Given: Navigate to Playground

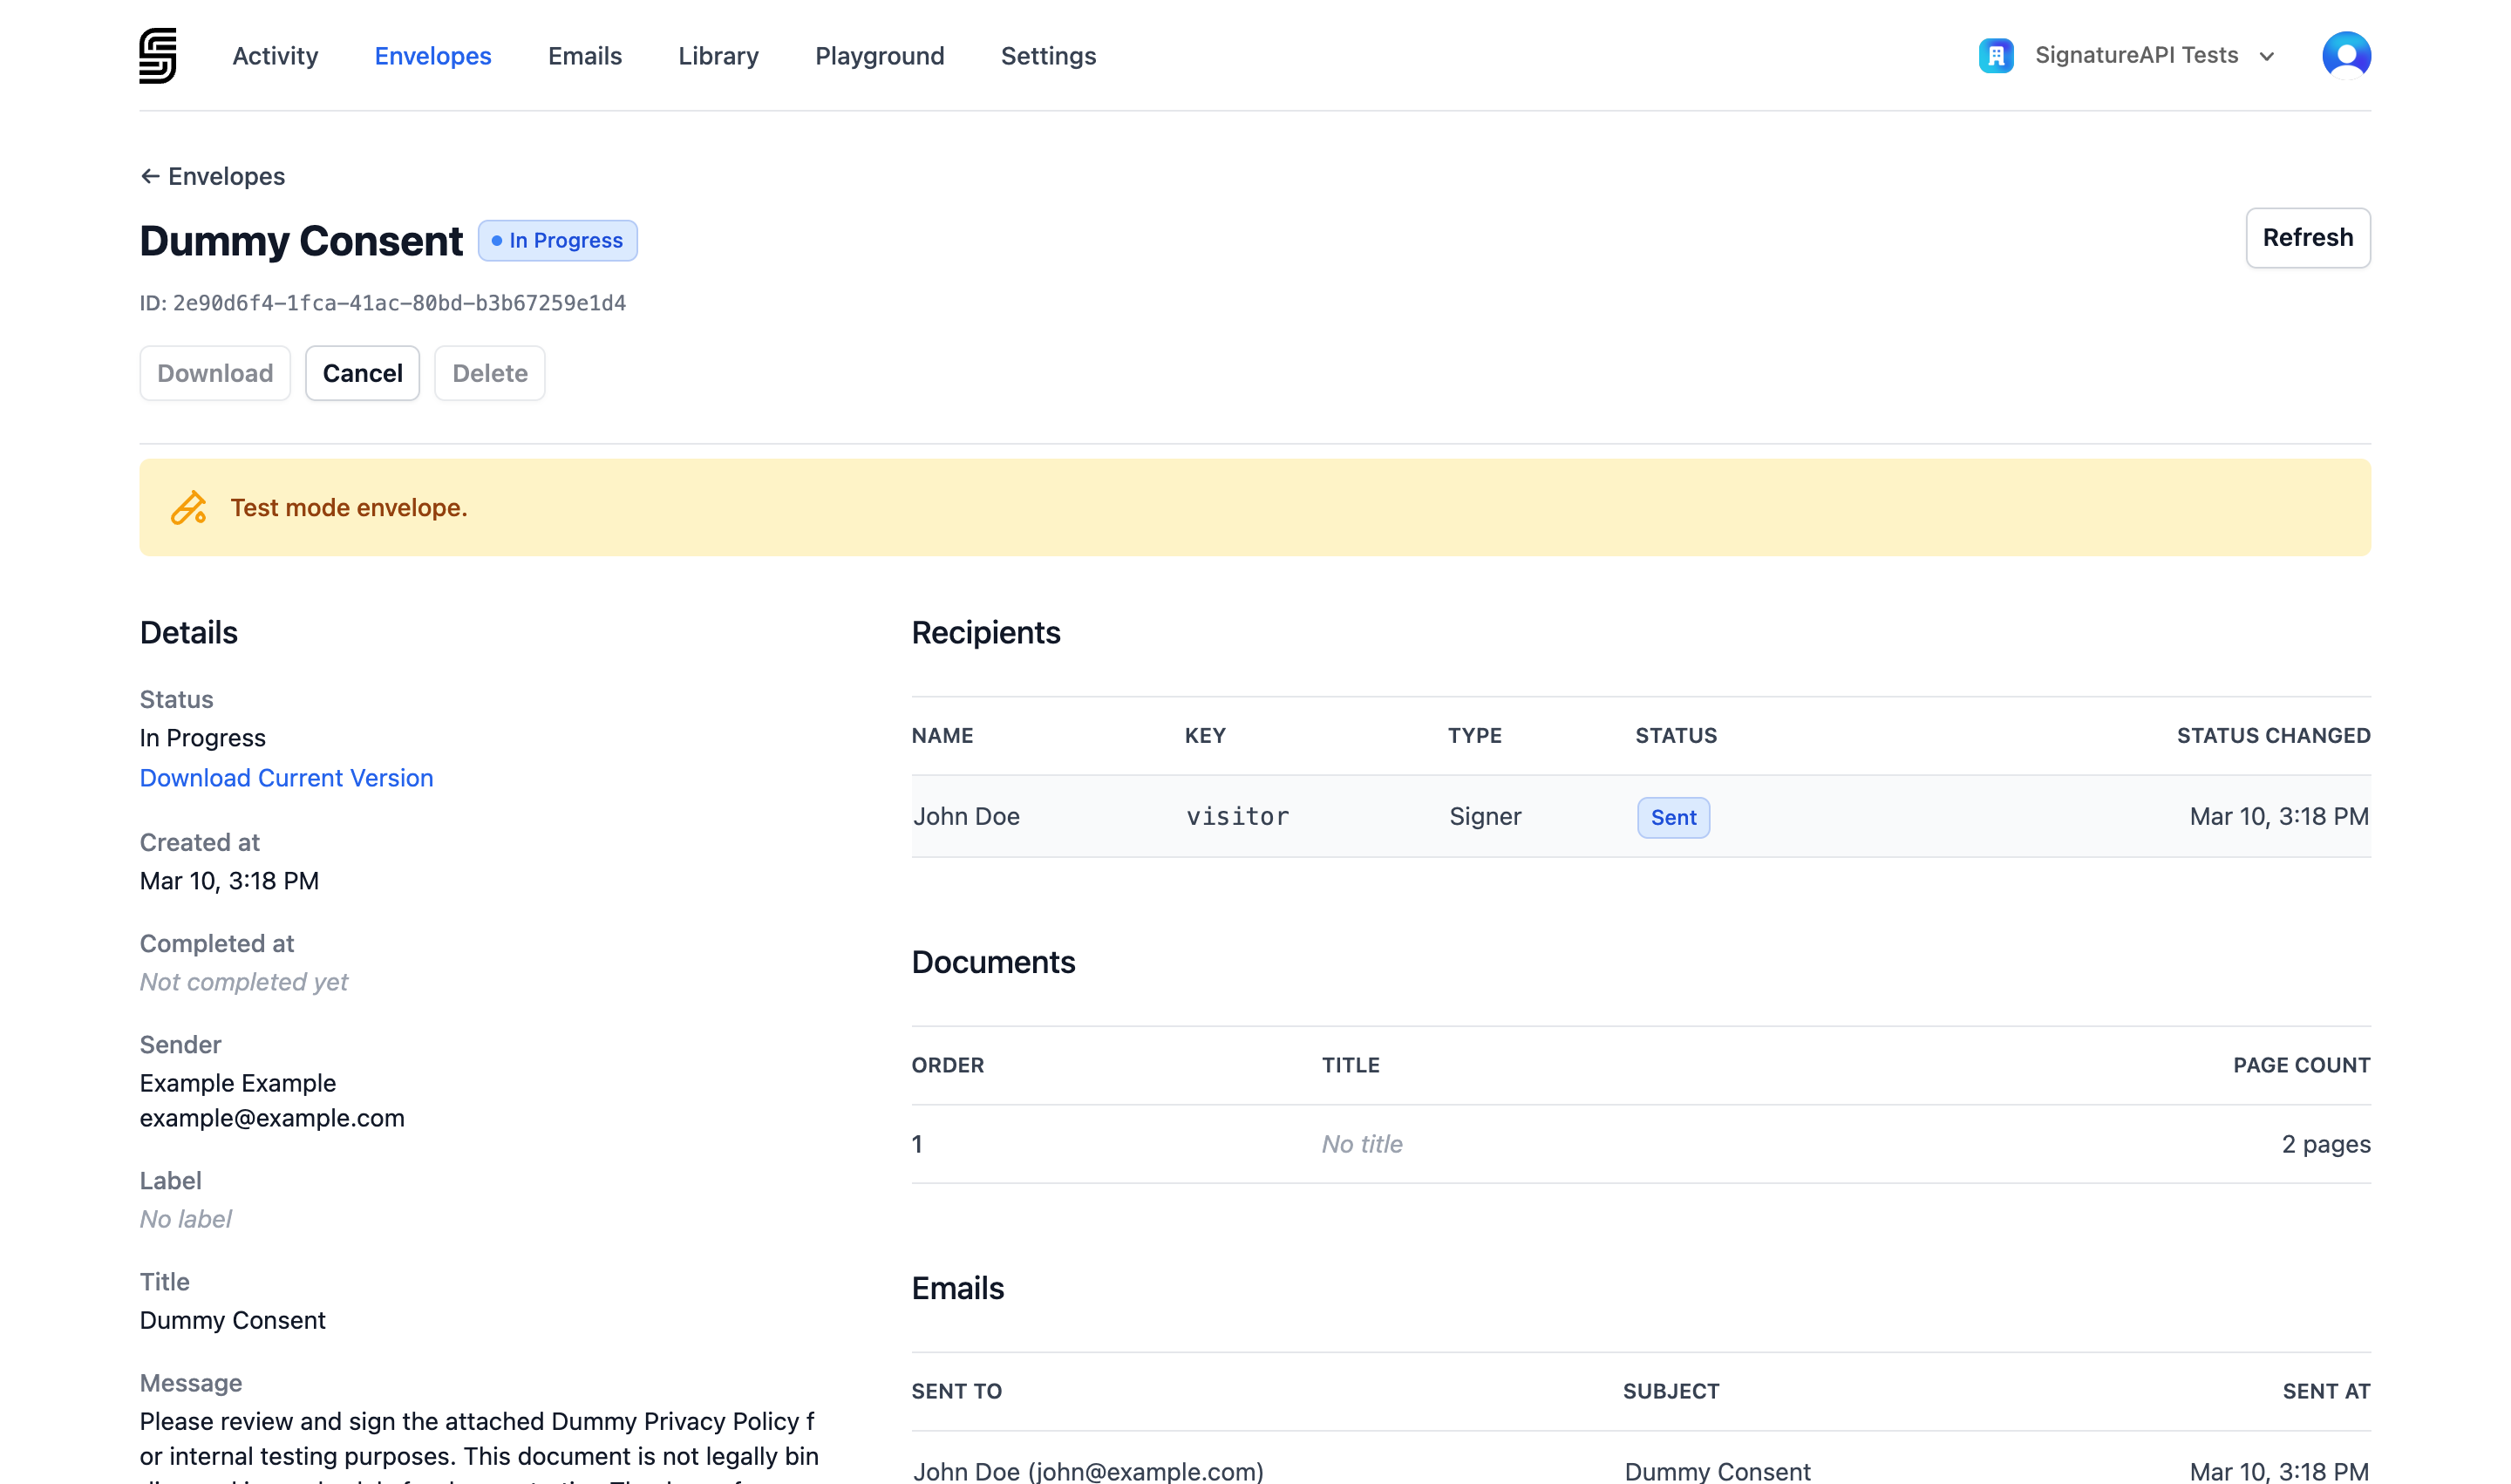Looking at the screenshot, I should tap(879, 56).
